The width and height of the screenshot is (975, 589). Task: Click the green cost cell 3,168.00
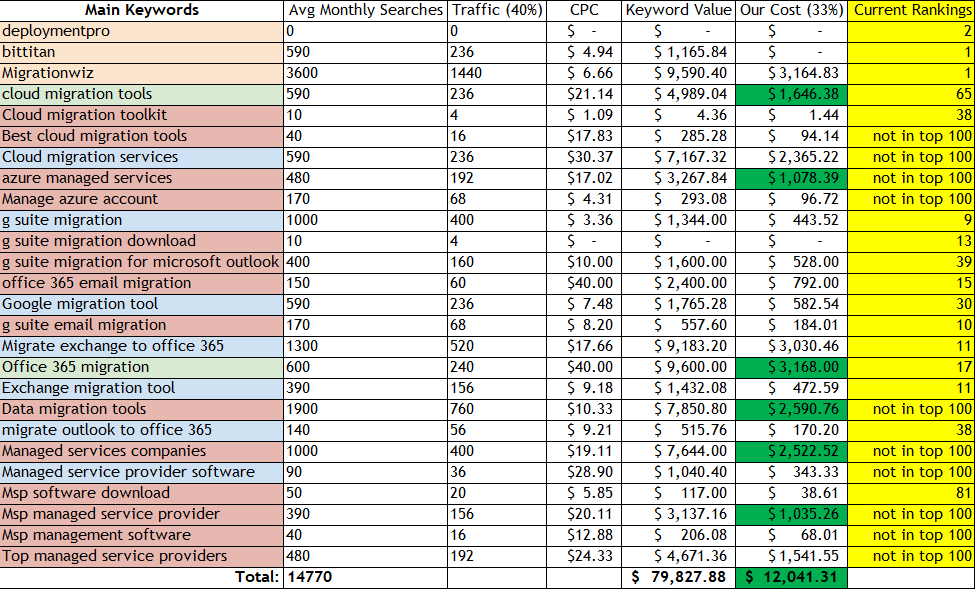coord(791,367)
